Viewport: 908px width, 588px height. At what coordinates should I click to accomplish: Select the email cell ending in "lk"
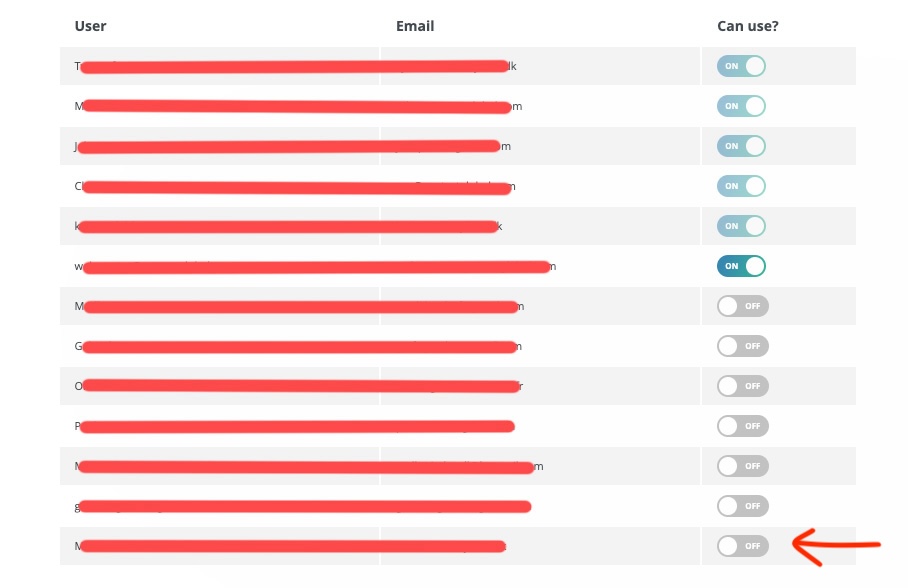click(x=540, y=66)
